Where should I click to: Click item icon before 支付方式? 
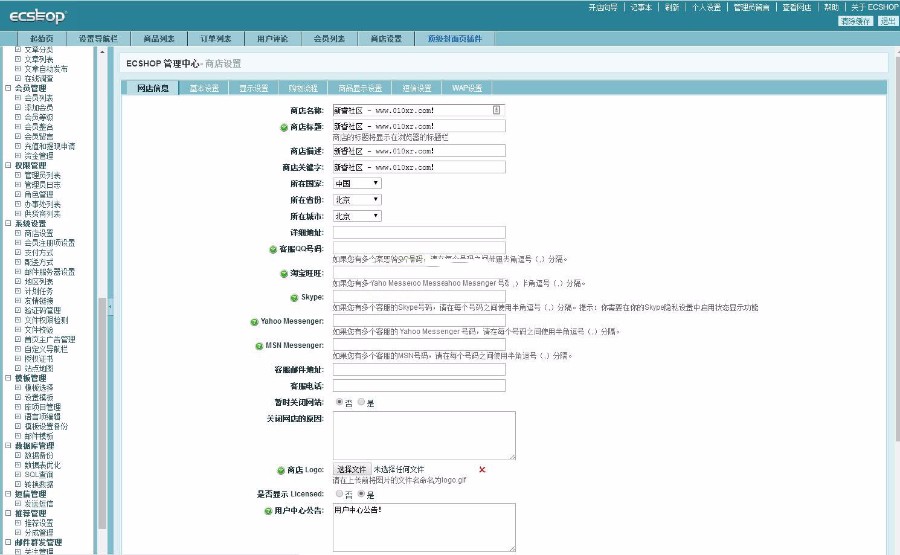[18, 253]
